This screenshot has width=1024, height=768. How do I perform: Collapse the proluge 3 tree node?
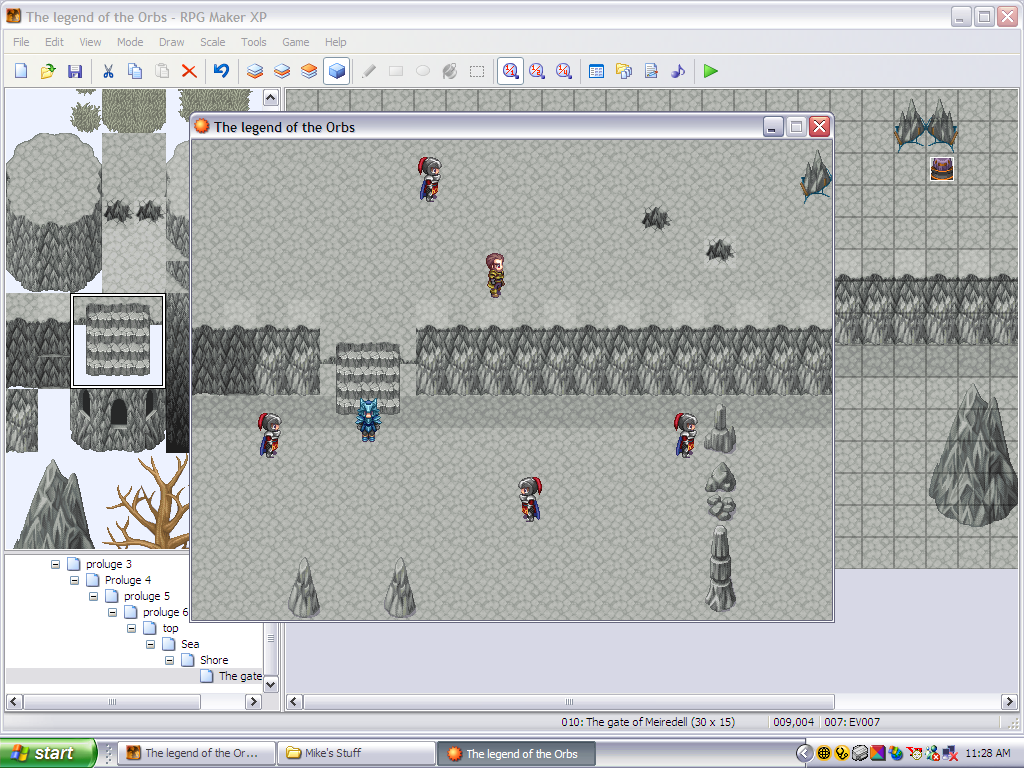(x=56, y=564)
